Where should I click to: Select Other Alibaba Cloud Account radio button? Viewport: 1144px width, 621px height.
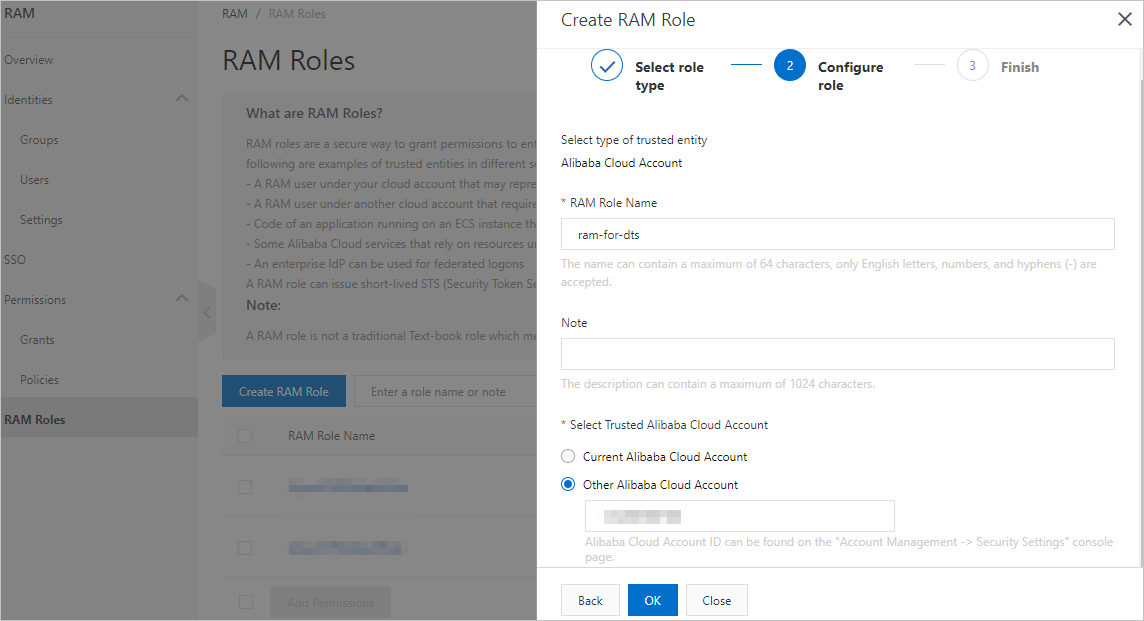tap(568, 484)
